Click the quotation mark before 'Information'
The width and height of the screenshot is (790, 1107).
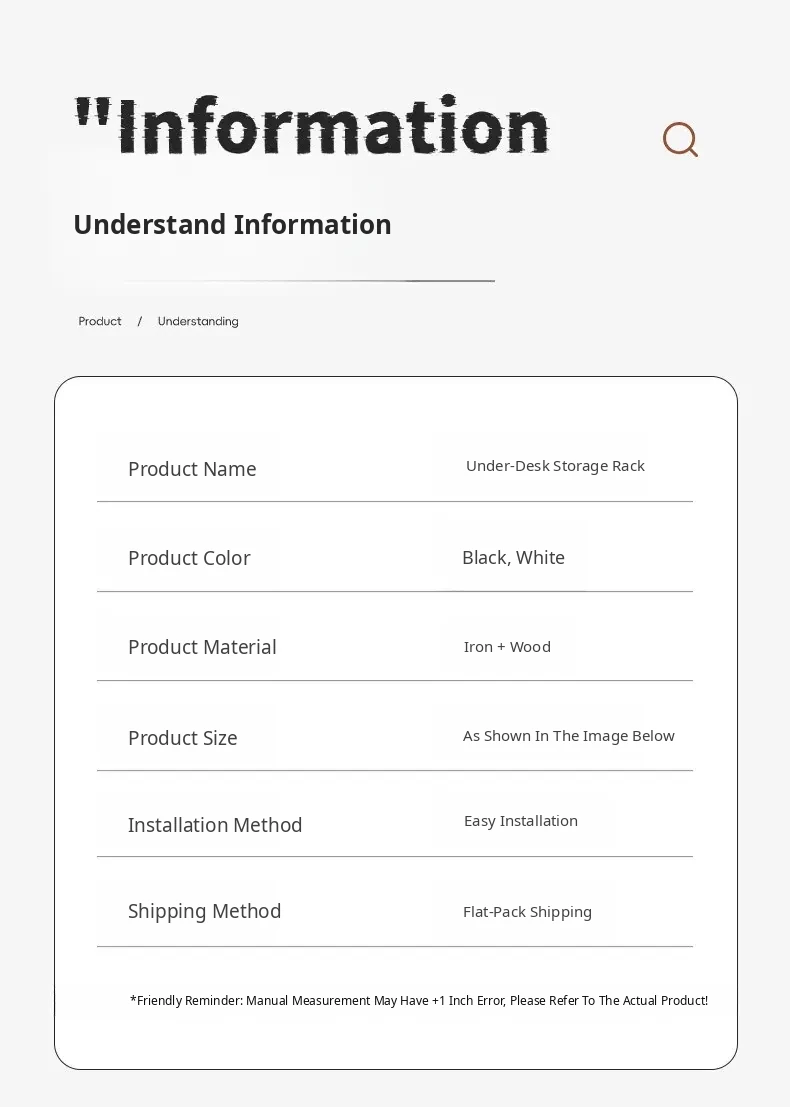[x=93, y=111]
